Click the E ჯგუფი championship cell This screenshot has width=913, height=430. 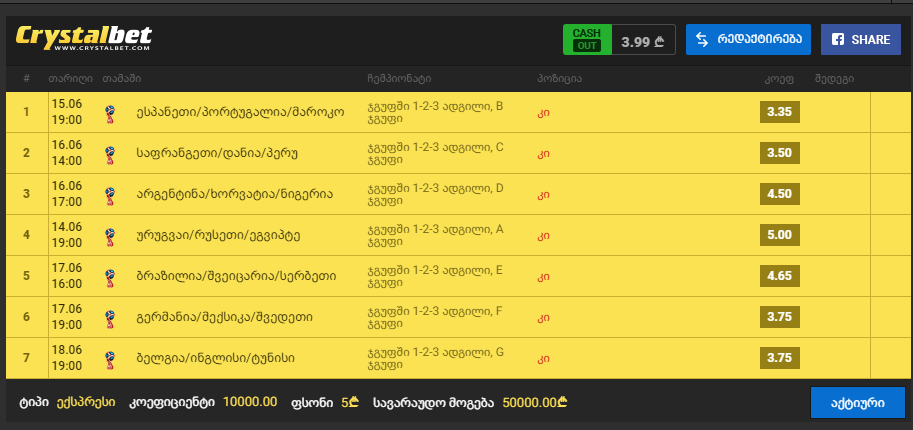pyautogui.click(x=435, y=276)
